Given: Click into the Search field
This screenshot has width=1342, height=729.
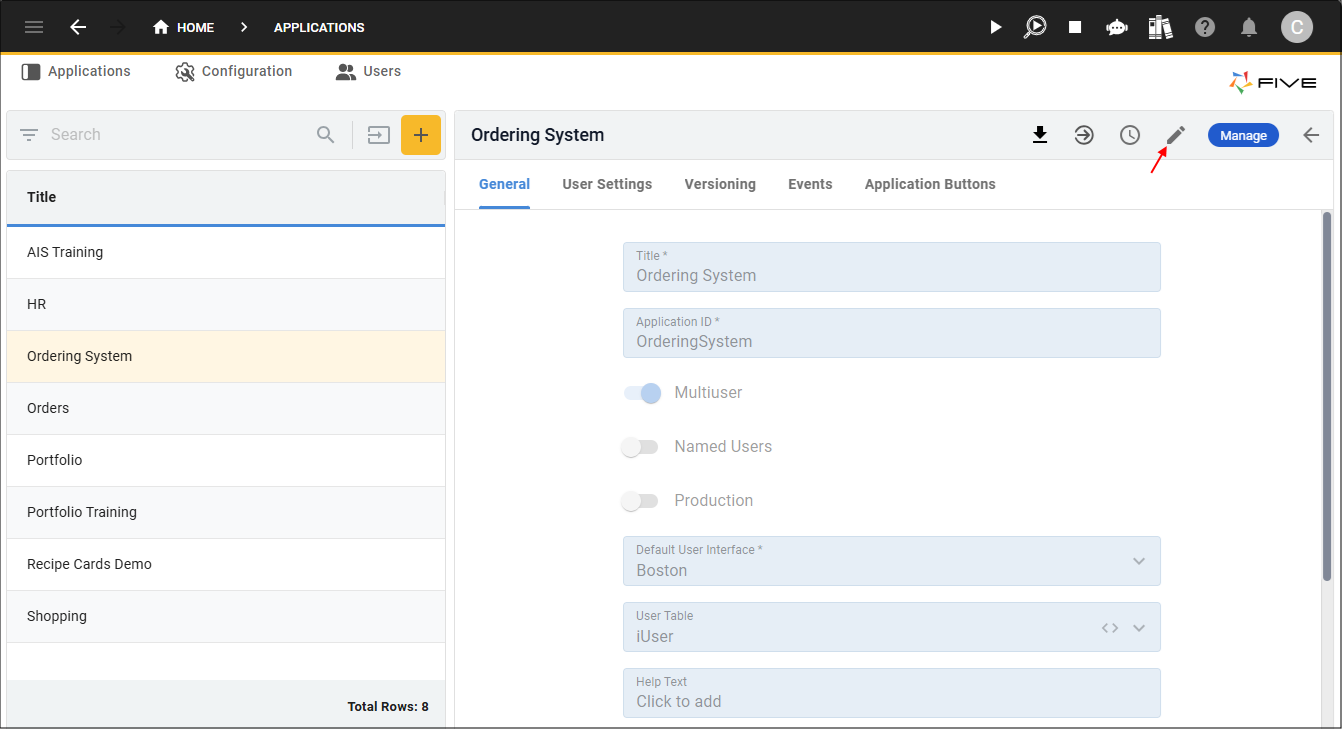Looking at the screenshot, I should coord(178,135).
